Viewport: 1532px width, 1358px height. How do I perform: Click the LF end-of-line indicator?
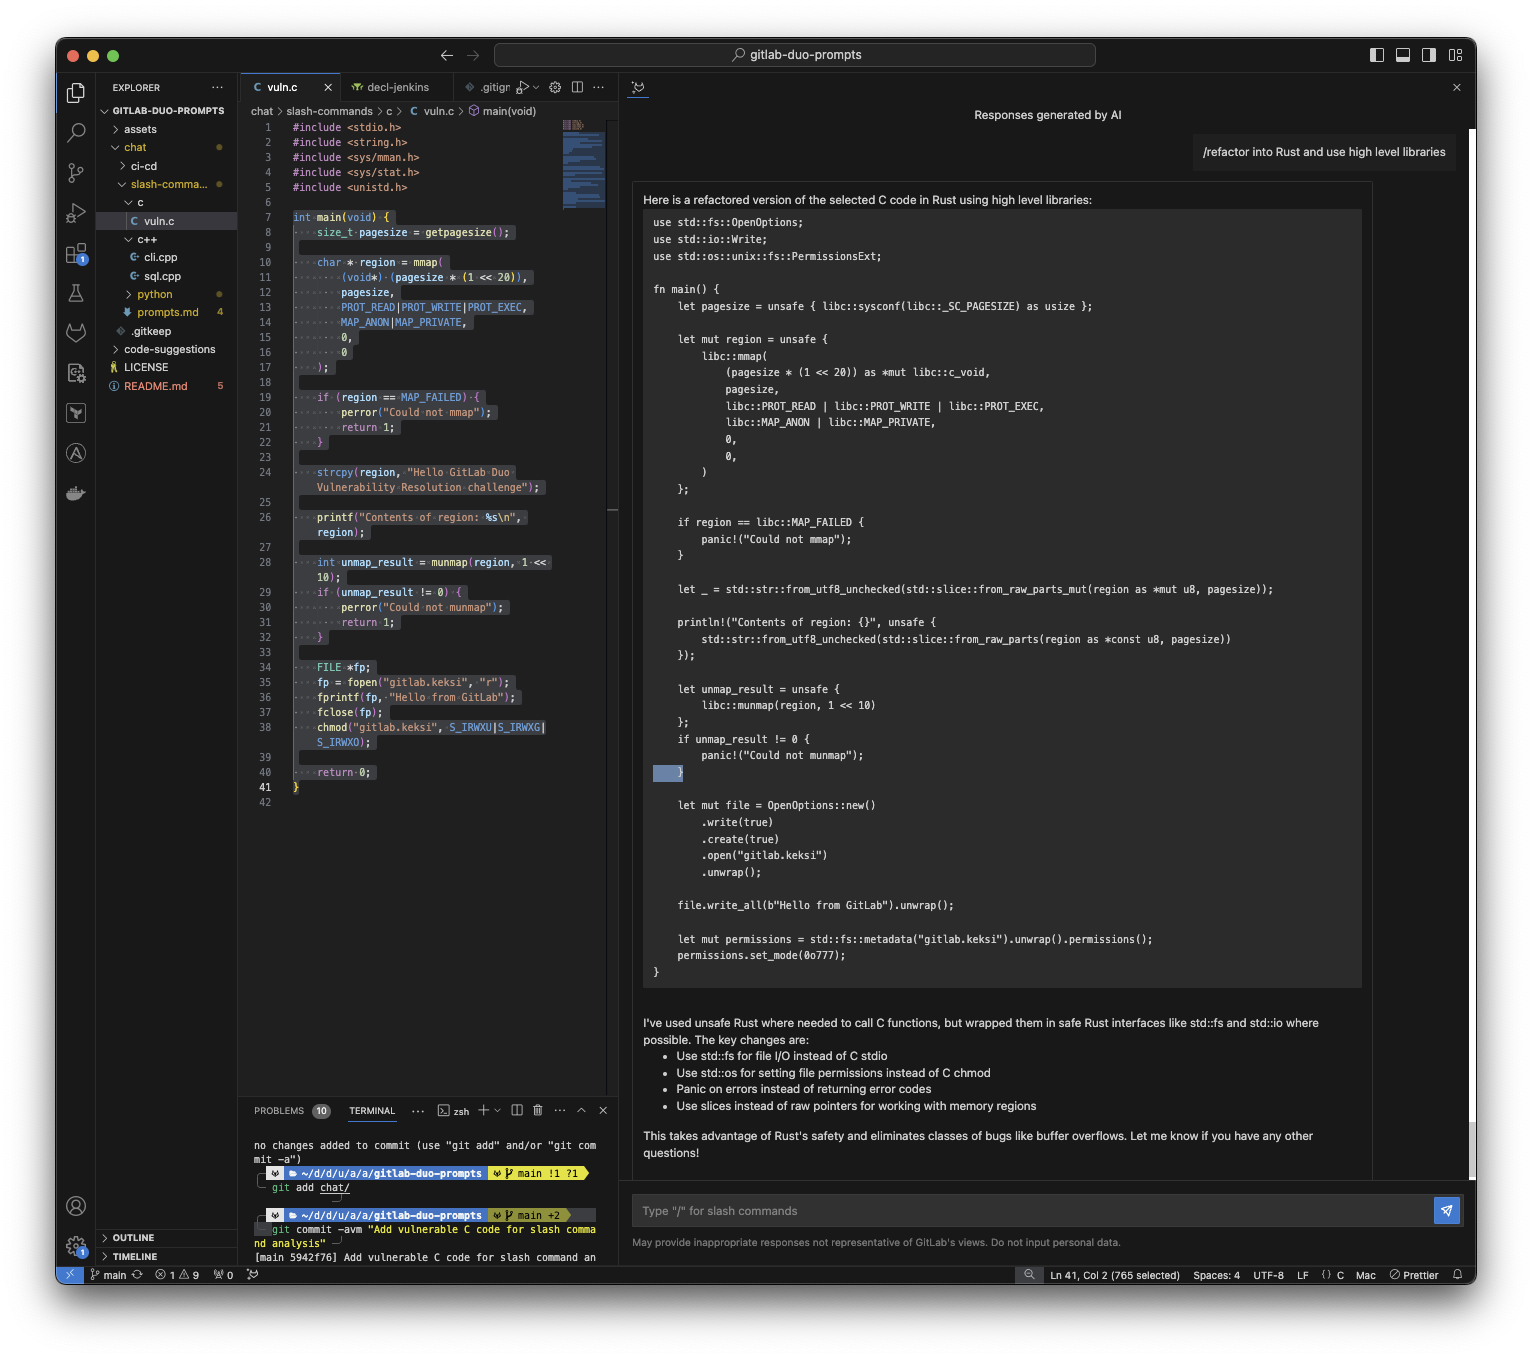click(1303, 1275)
